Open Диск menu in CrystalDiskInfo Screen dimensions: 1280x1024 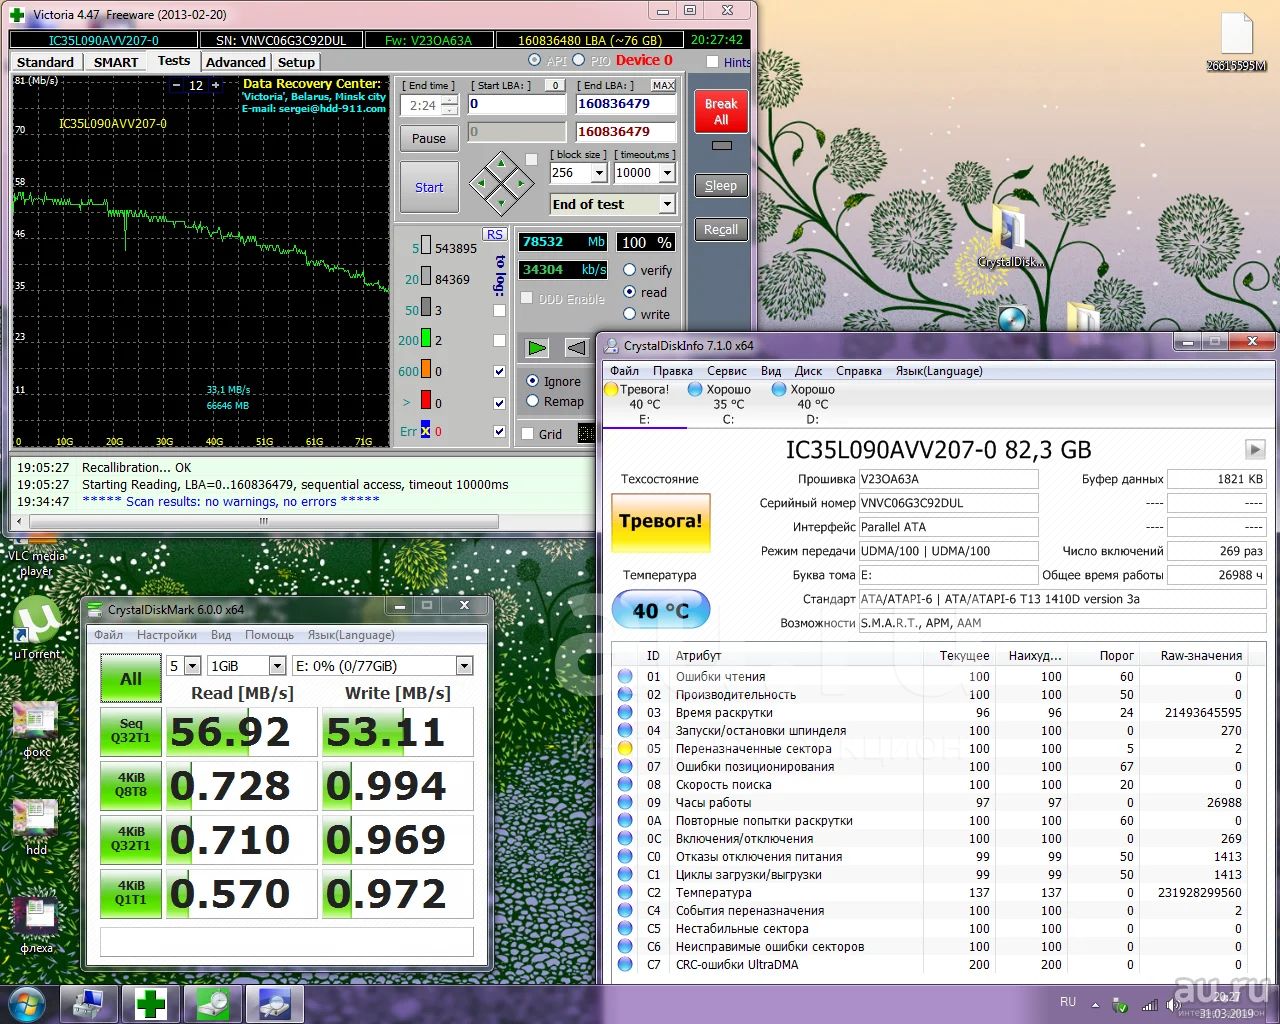[x=808, y=371]
